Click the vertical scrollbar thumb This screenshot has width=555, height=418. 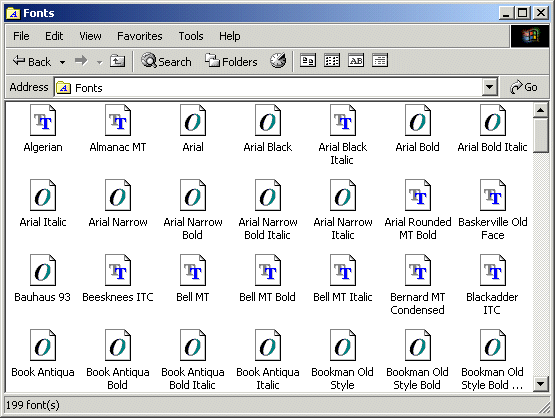[540, 136]
